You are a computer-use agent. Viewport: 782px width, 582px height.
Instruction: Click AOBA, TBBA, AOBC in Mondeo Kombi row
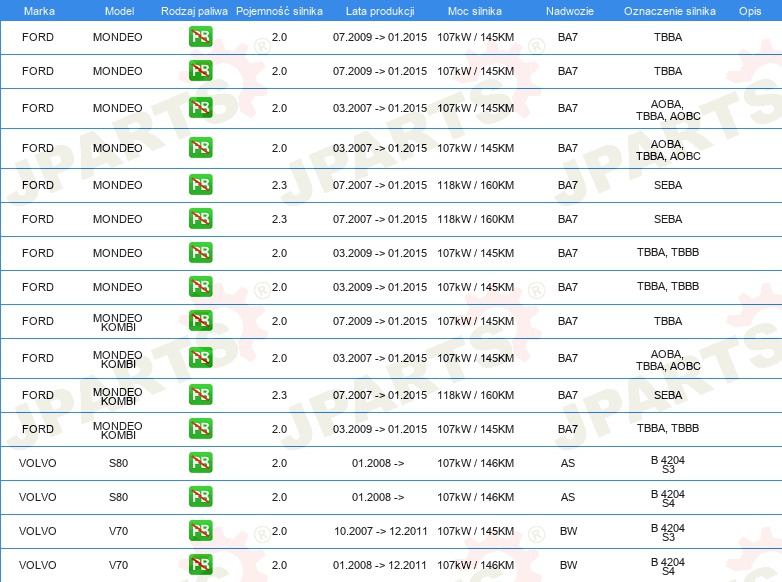668,360
